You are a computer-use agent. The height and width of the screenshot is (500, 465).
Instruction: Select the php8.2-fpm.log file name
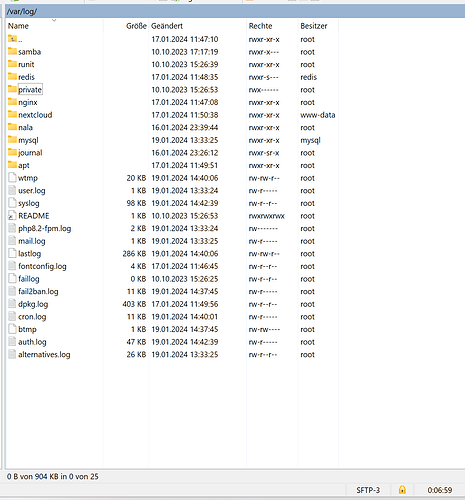pos(45,228)
